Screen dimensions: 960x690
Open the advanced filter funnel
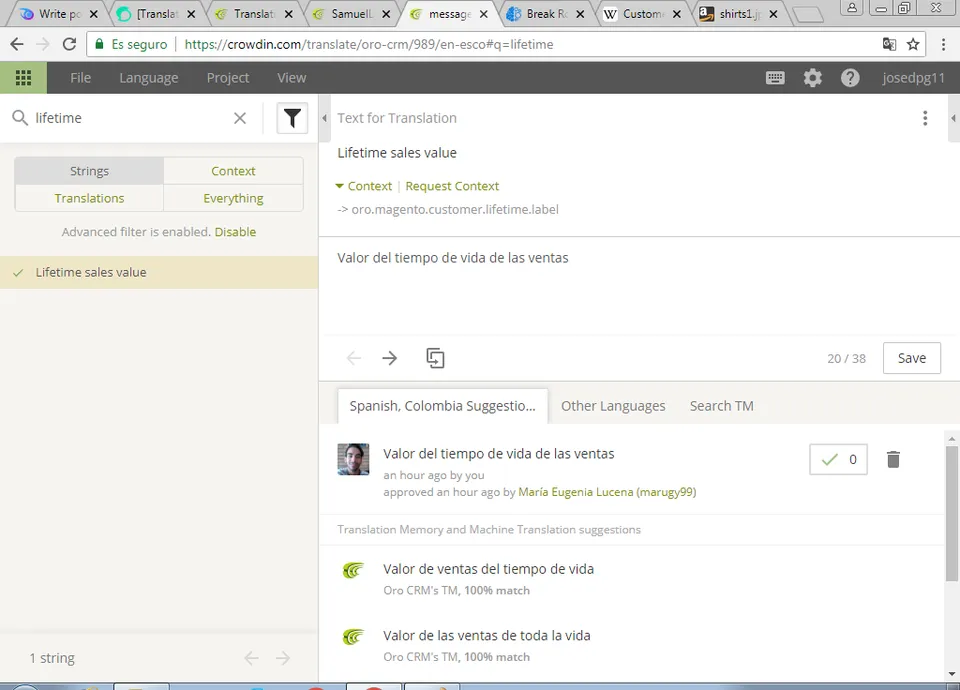[x=292, y=118]
